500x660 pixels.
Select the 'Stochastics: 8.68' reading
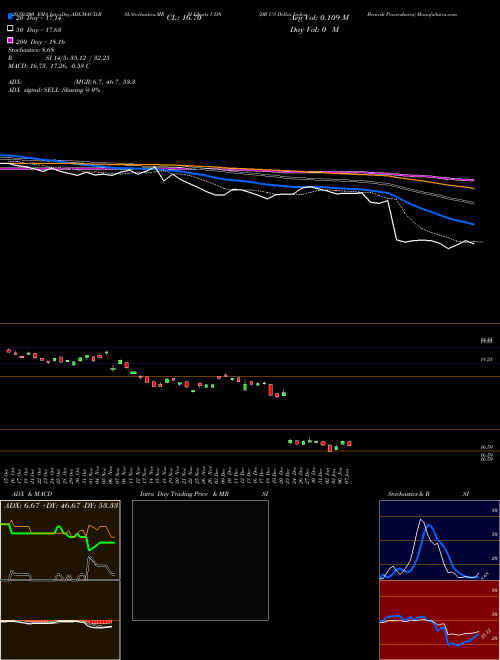tap(31, 50)
